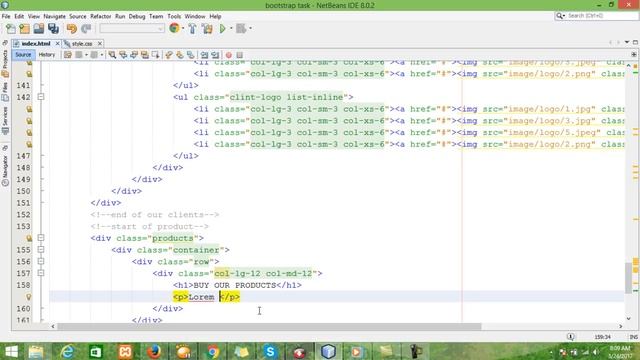The height and width of the screenshot is (360, 640).
Task: Open the Projects side panel
Action: (5, 63)
